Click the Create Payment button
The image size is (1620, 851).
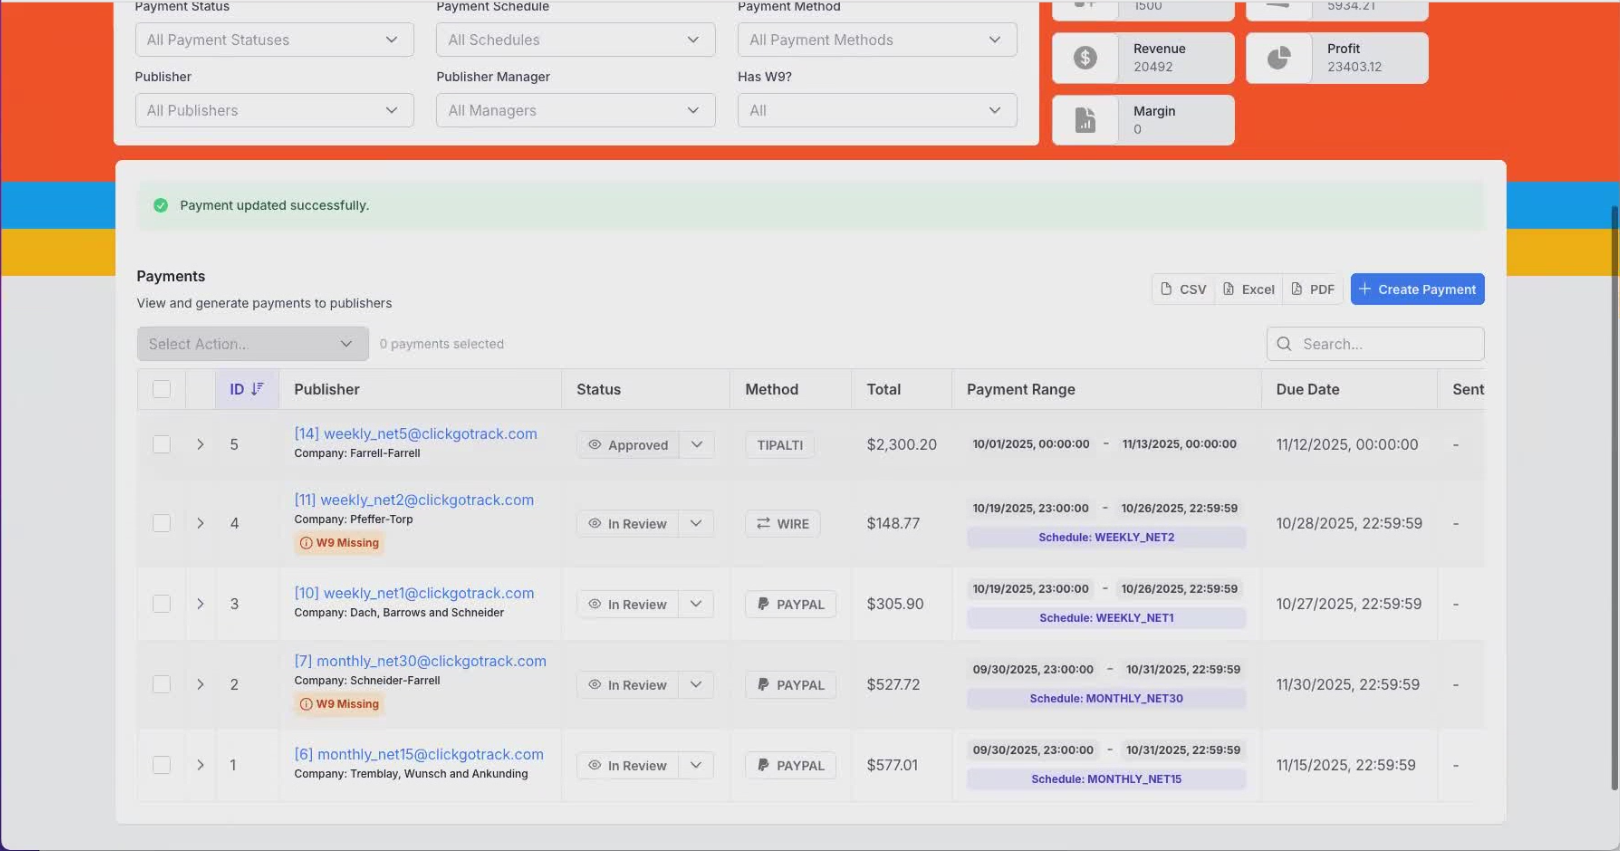[1417, 289]
